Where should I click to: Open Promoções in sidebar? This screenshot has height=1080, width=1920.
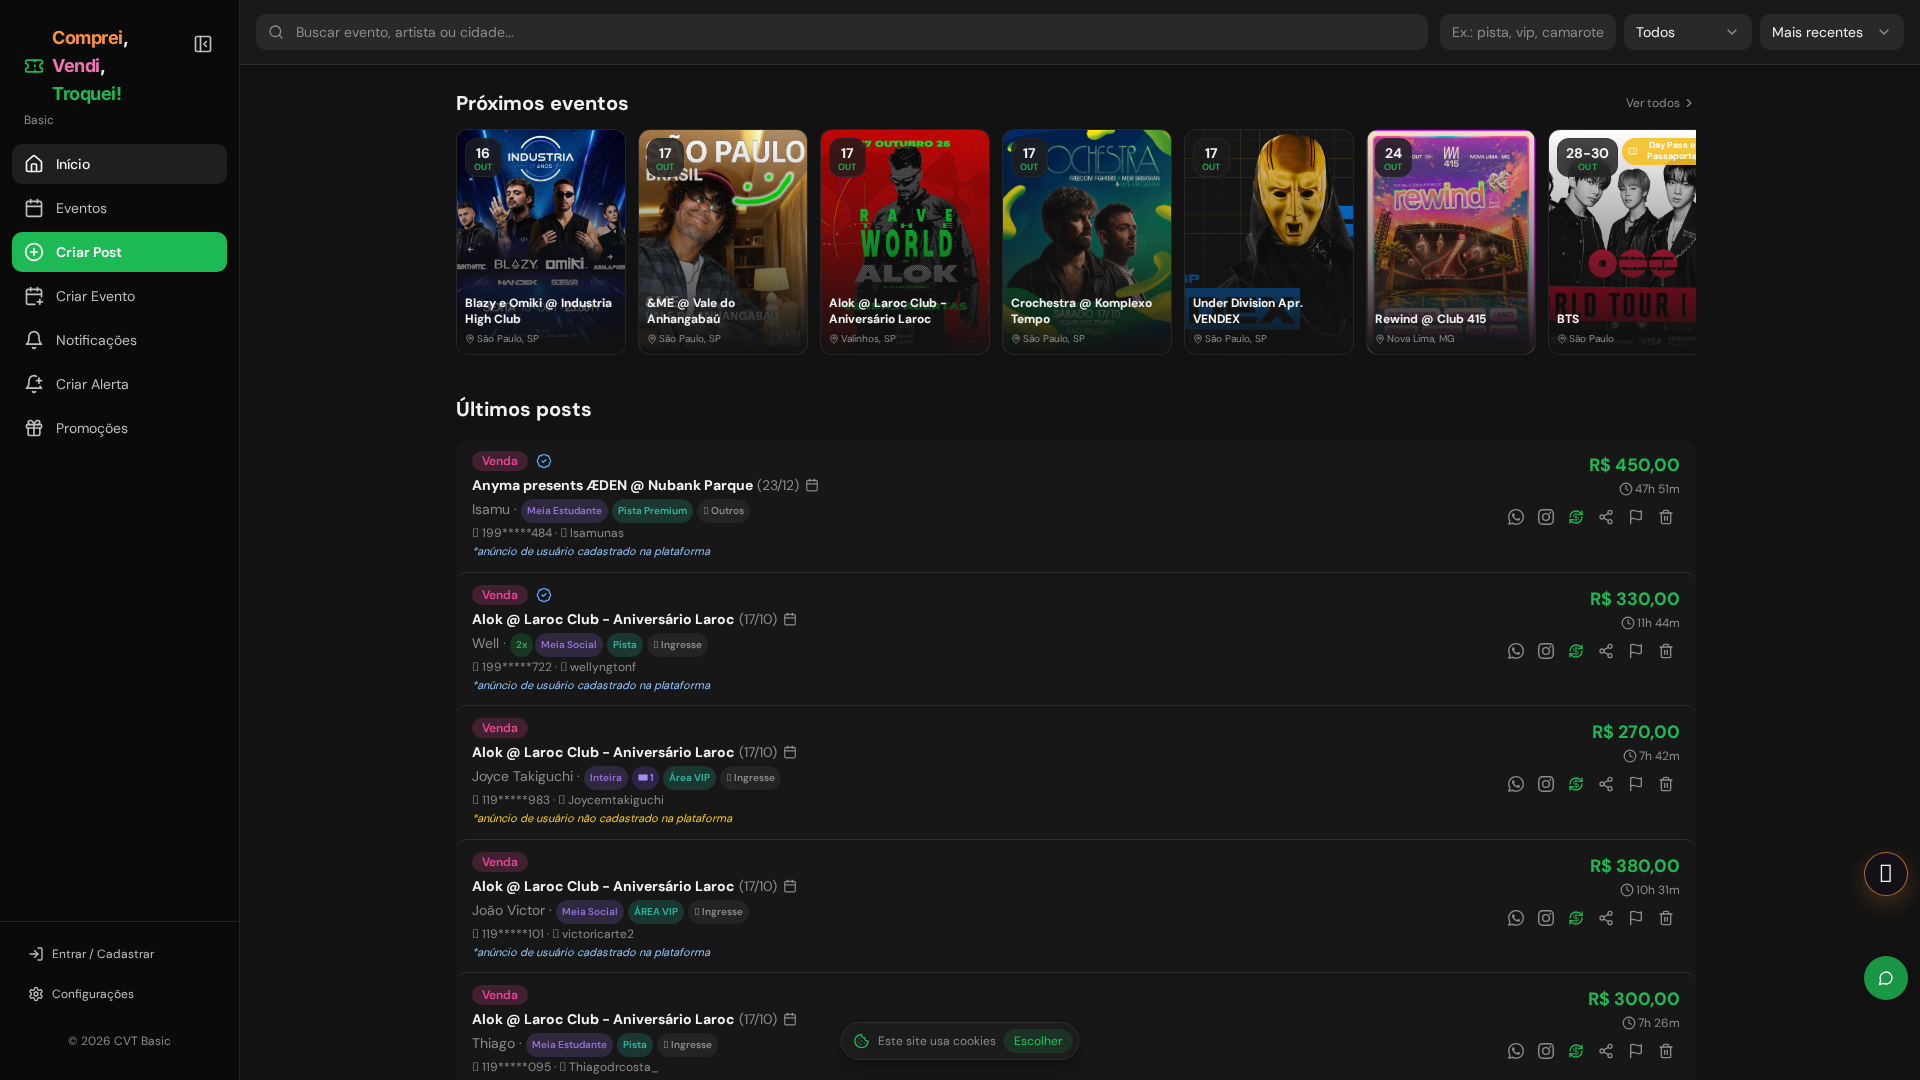coord(119,428)
